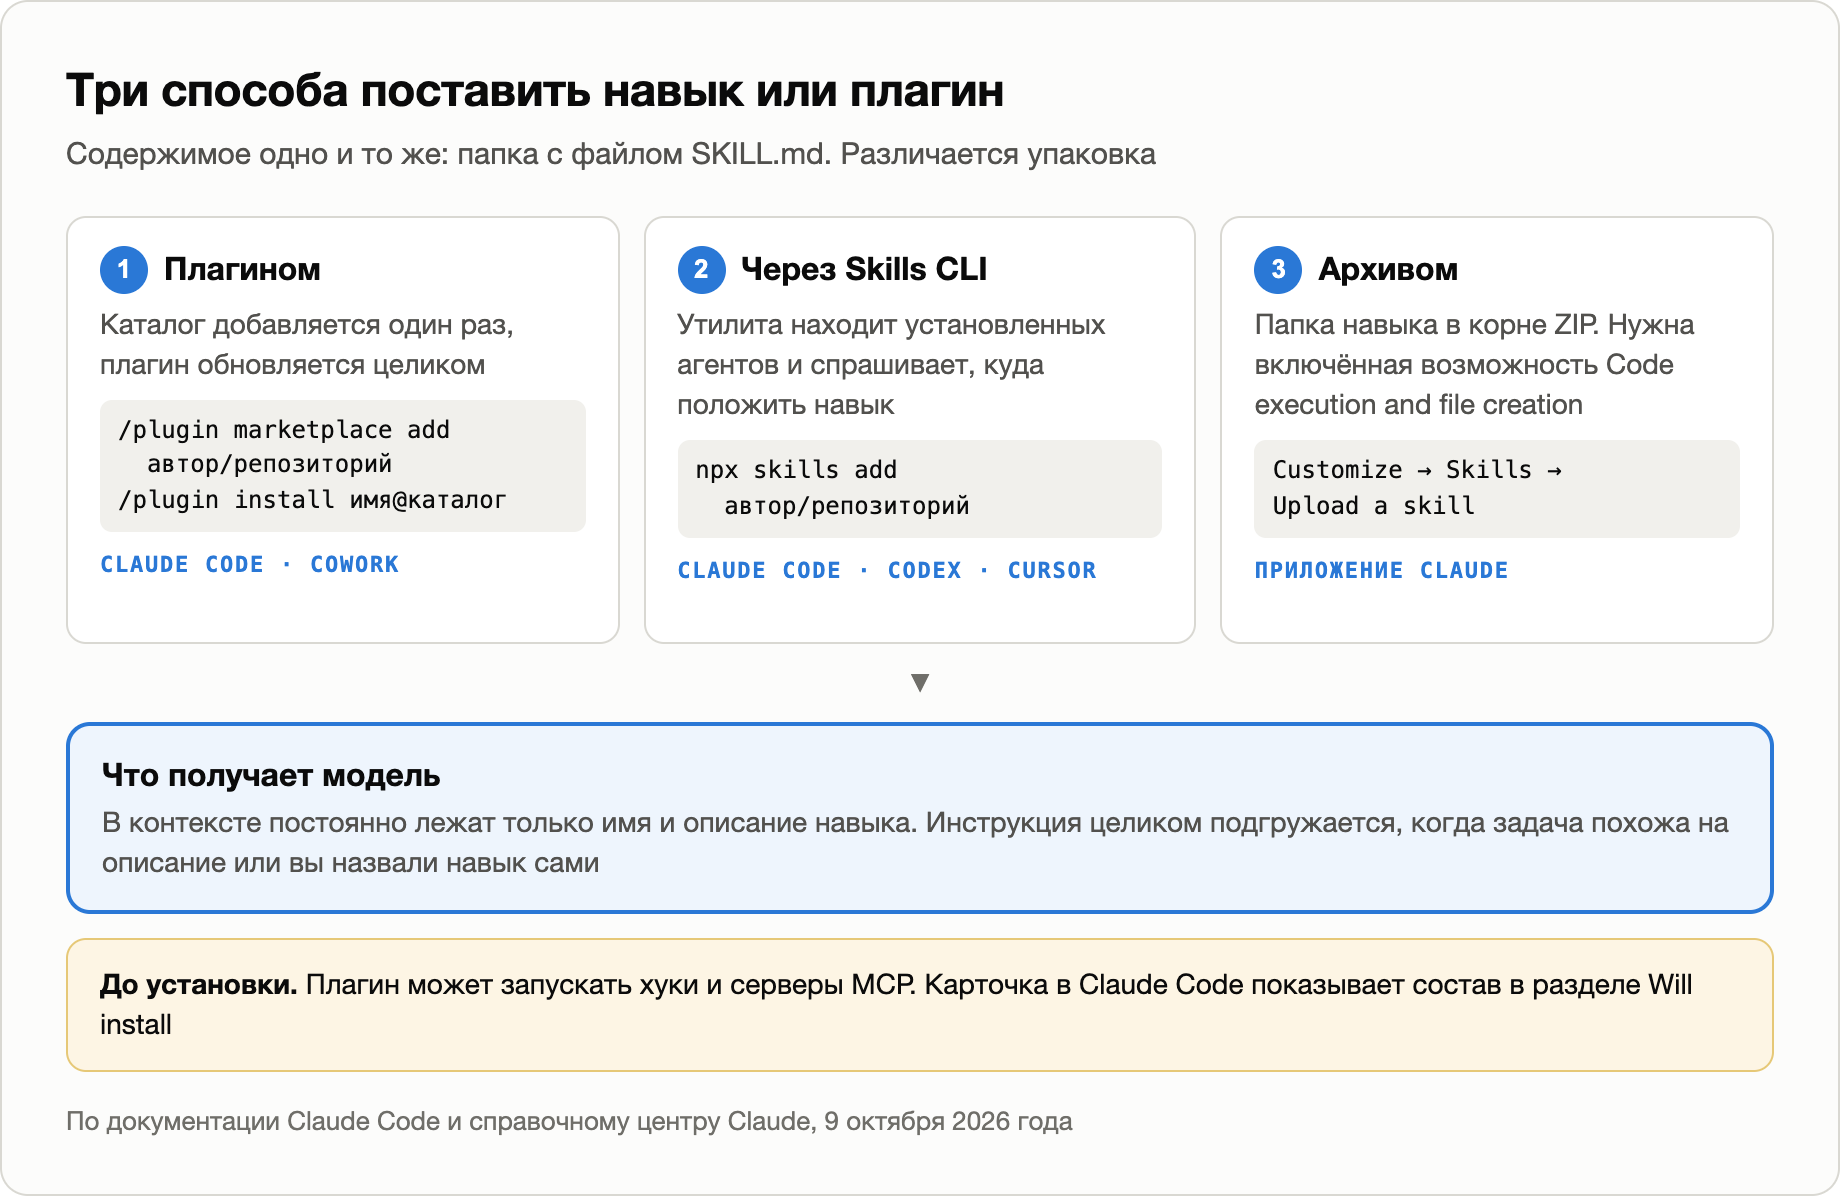Click the heading «Три способа поставить навык или плагин»
The height and width of the screenshot is (1196, 1840).
535,91
